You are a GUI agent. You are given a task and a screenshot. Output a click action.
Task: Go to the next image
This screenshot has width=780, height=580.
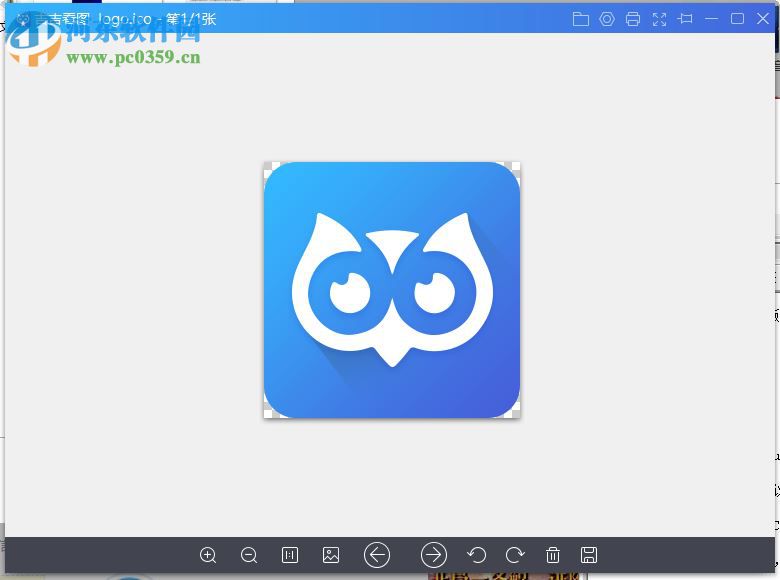(x=434, y=555)
